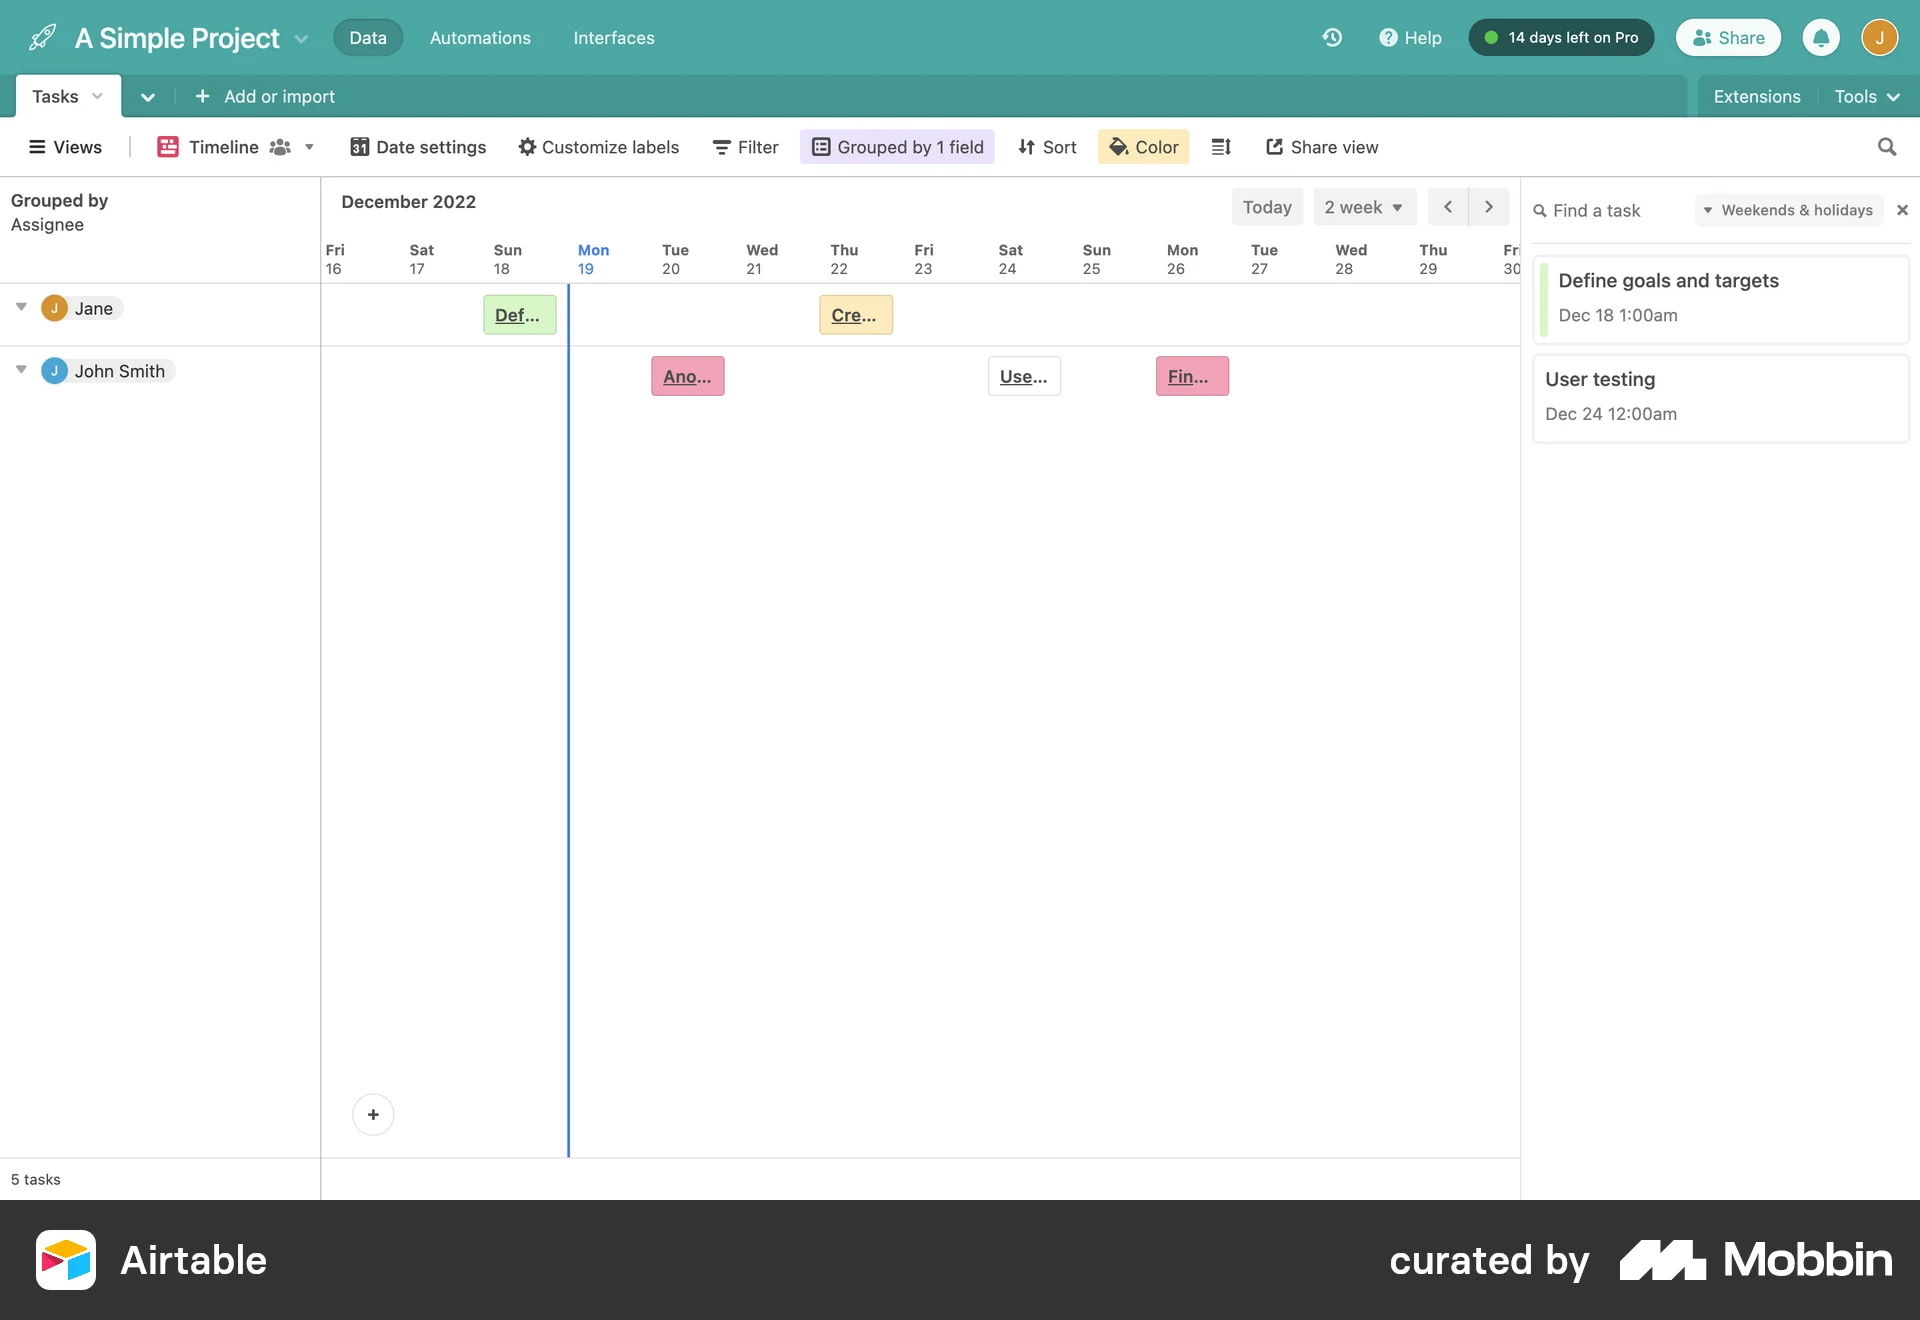Click the Share button

click(x=1728, y=38)
